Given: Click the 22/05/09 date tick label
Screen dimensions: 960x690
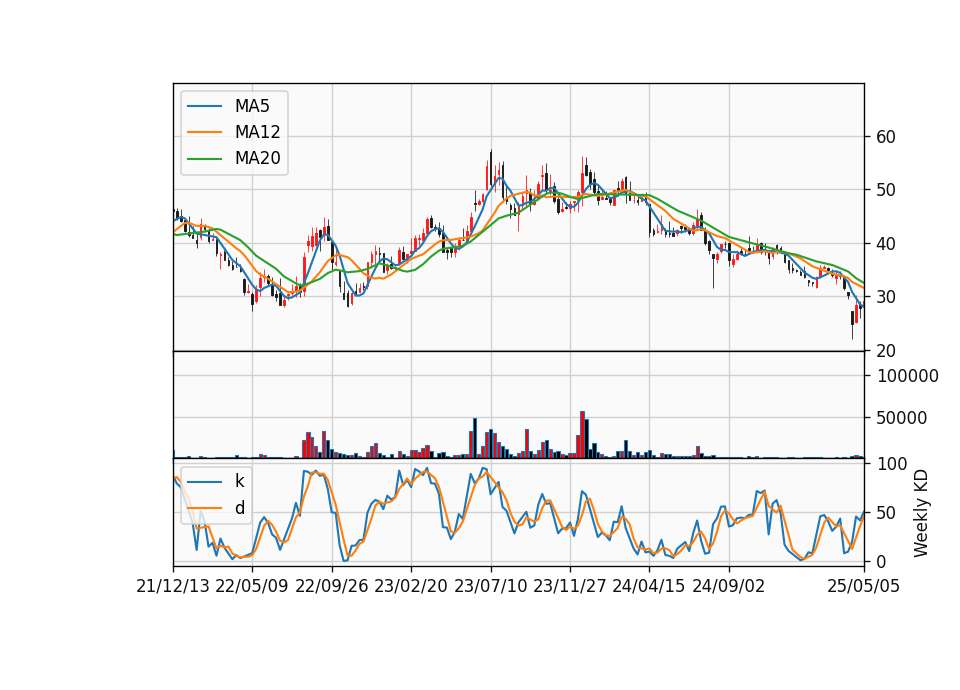Looking at the screenshot, I should pos(252,586).
